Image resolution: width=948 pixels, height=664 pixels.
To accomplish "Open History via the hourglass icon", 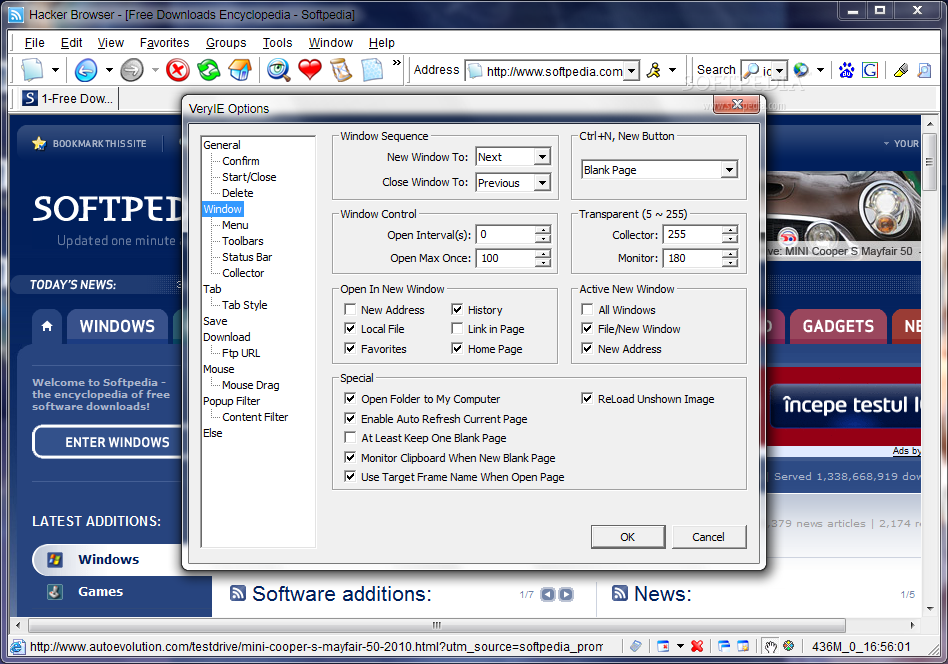I will click(341, 70).
